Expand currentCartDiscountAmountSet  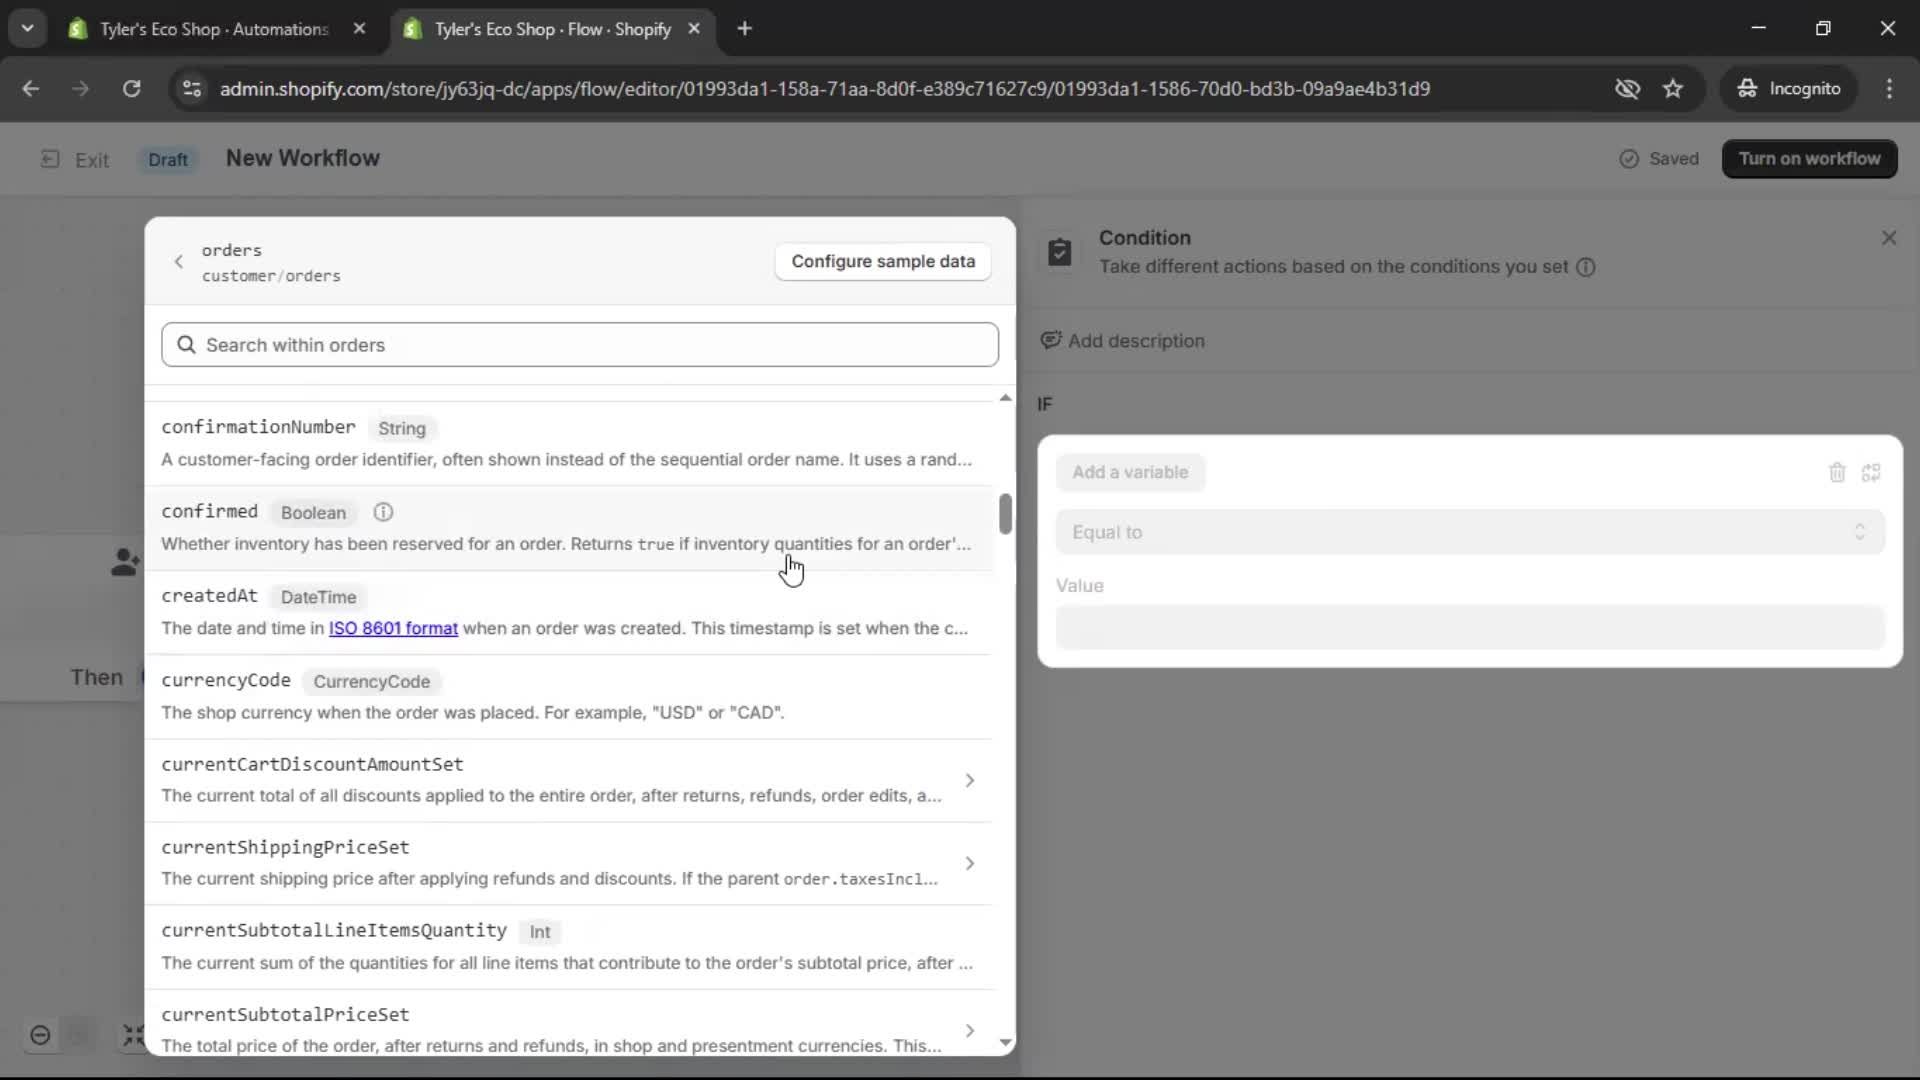(x=970, y=780)
